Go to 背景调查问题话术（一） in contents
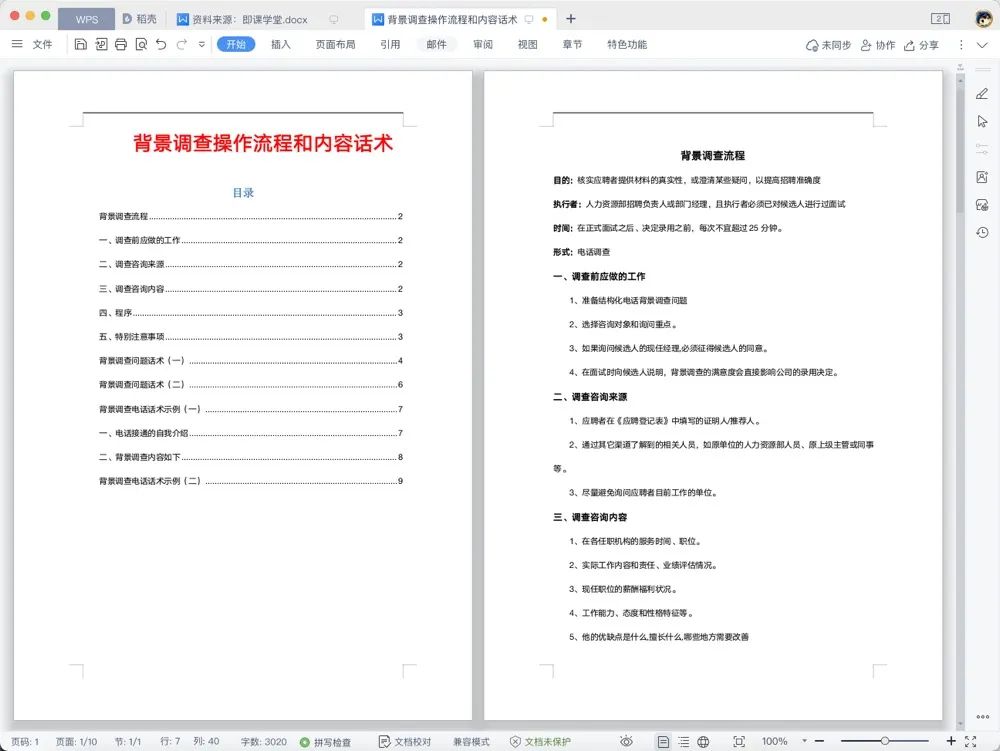 (x=251, y=361)
